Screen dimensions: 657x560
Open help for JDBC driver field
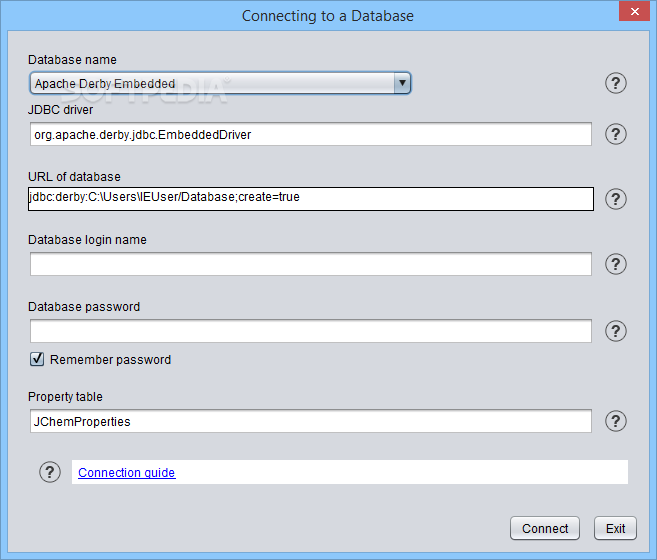[x=616, y=134]
